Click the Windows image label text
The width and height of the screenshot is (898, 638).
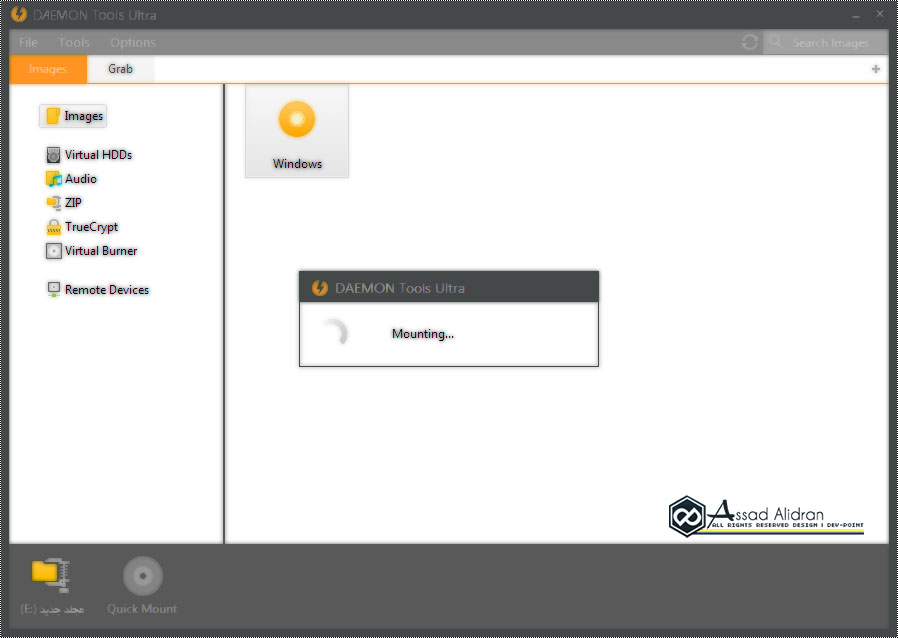297,164
